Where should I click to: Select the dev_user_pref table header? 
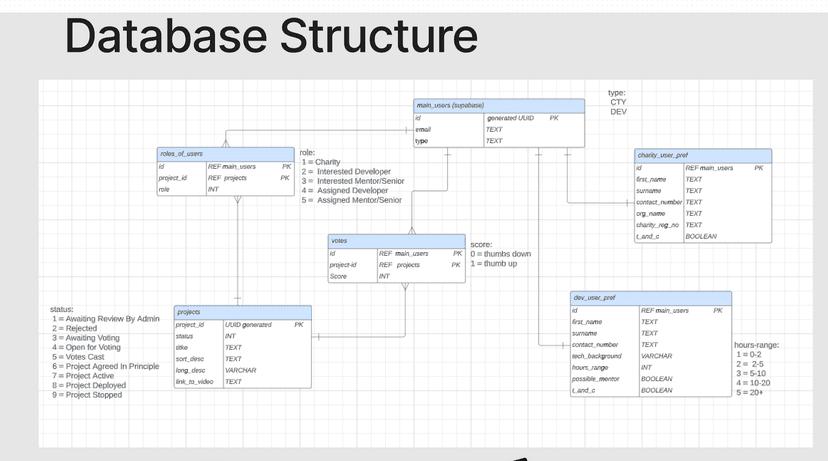(x=649, y=298)
